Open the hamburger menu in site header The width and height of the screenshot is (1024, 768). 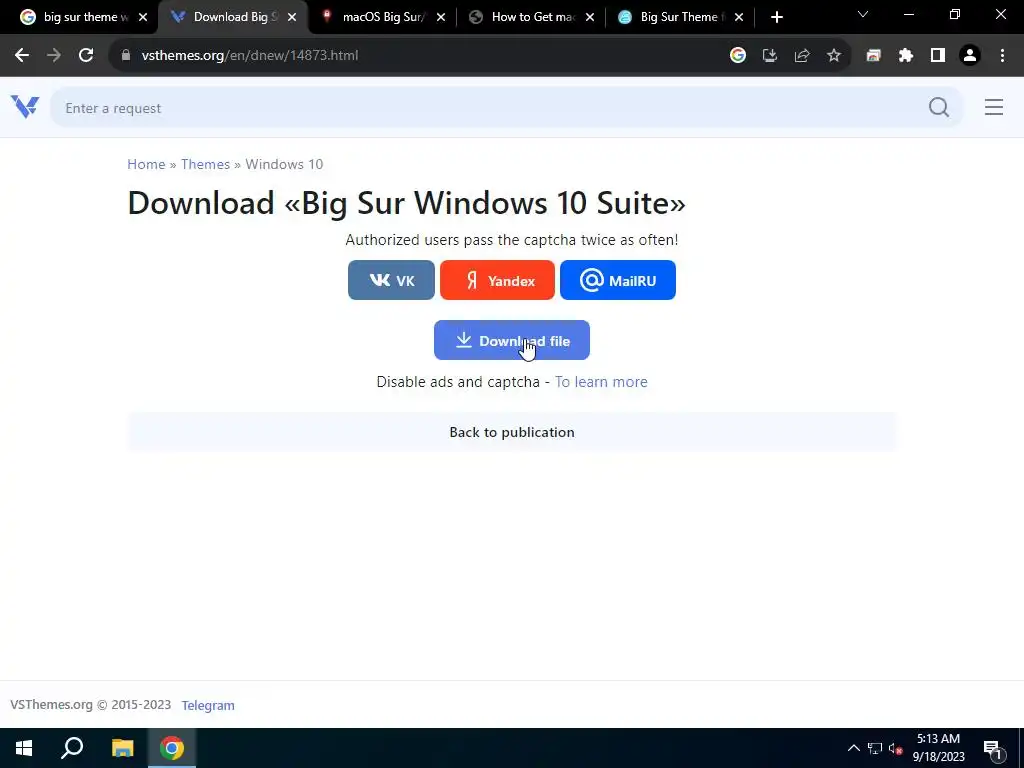(993, 107)
